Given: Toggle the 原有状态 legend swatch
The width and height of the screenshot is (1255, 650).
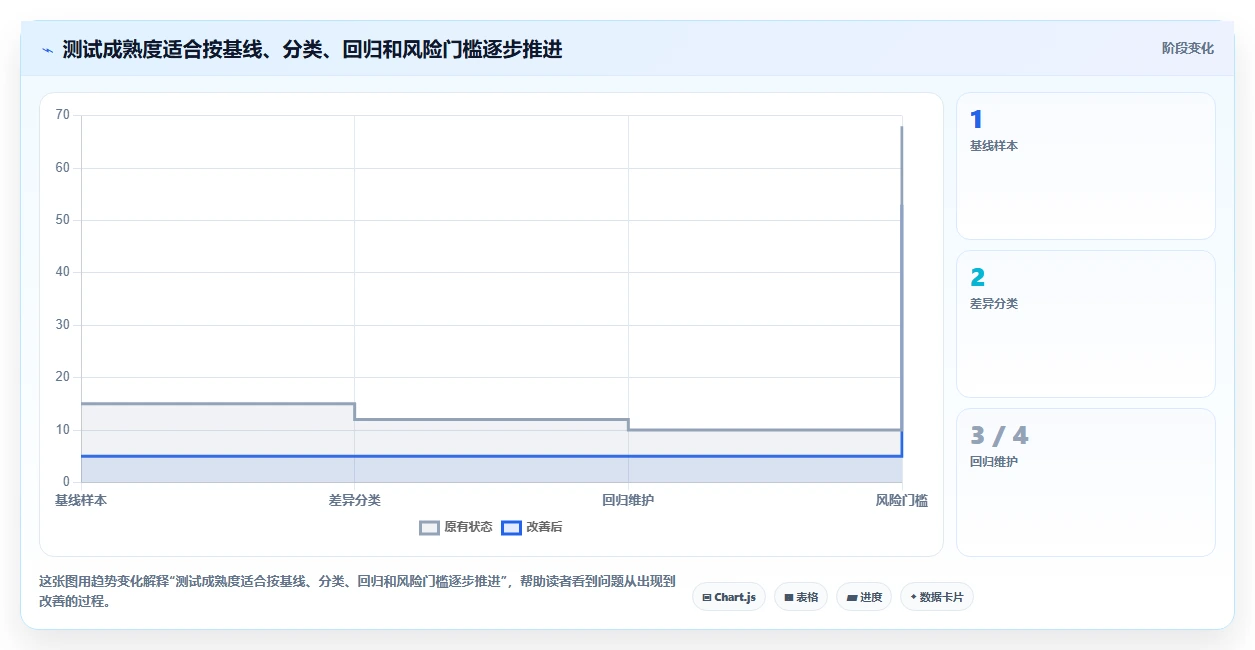Looking at the screenshot, I should tap(429, 528).
